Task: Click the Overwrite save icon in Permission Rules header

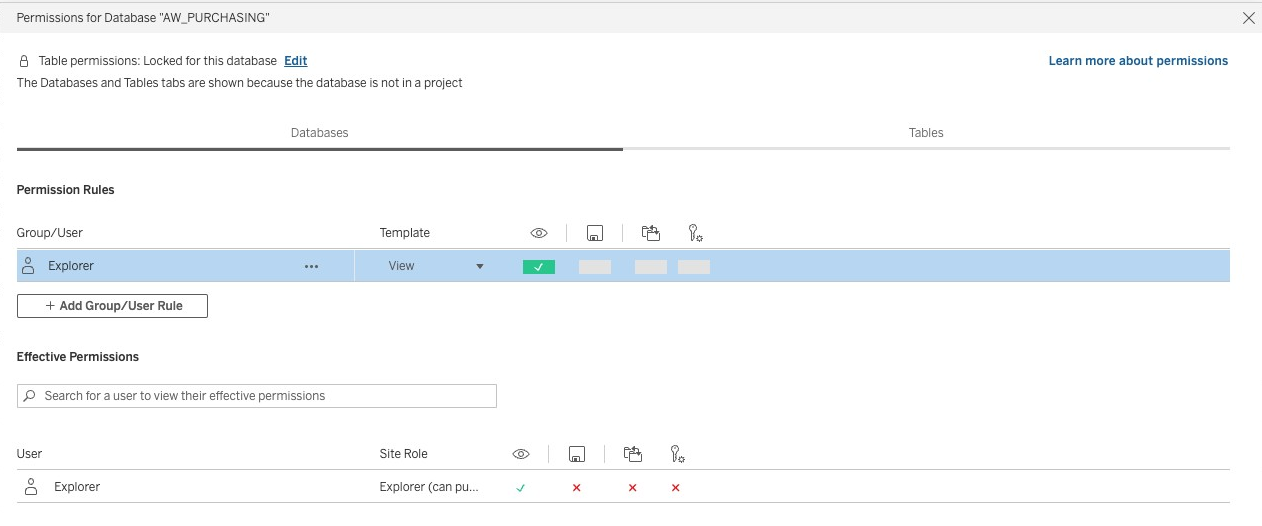Action: tap(594, 233)
